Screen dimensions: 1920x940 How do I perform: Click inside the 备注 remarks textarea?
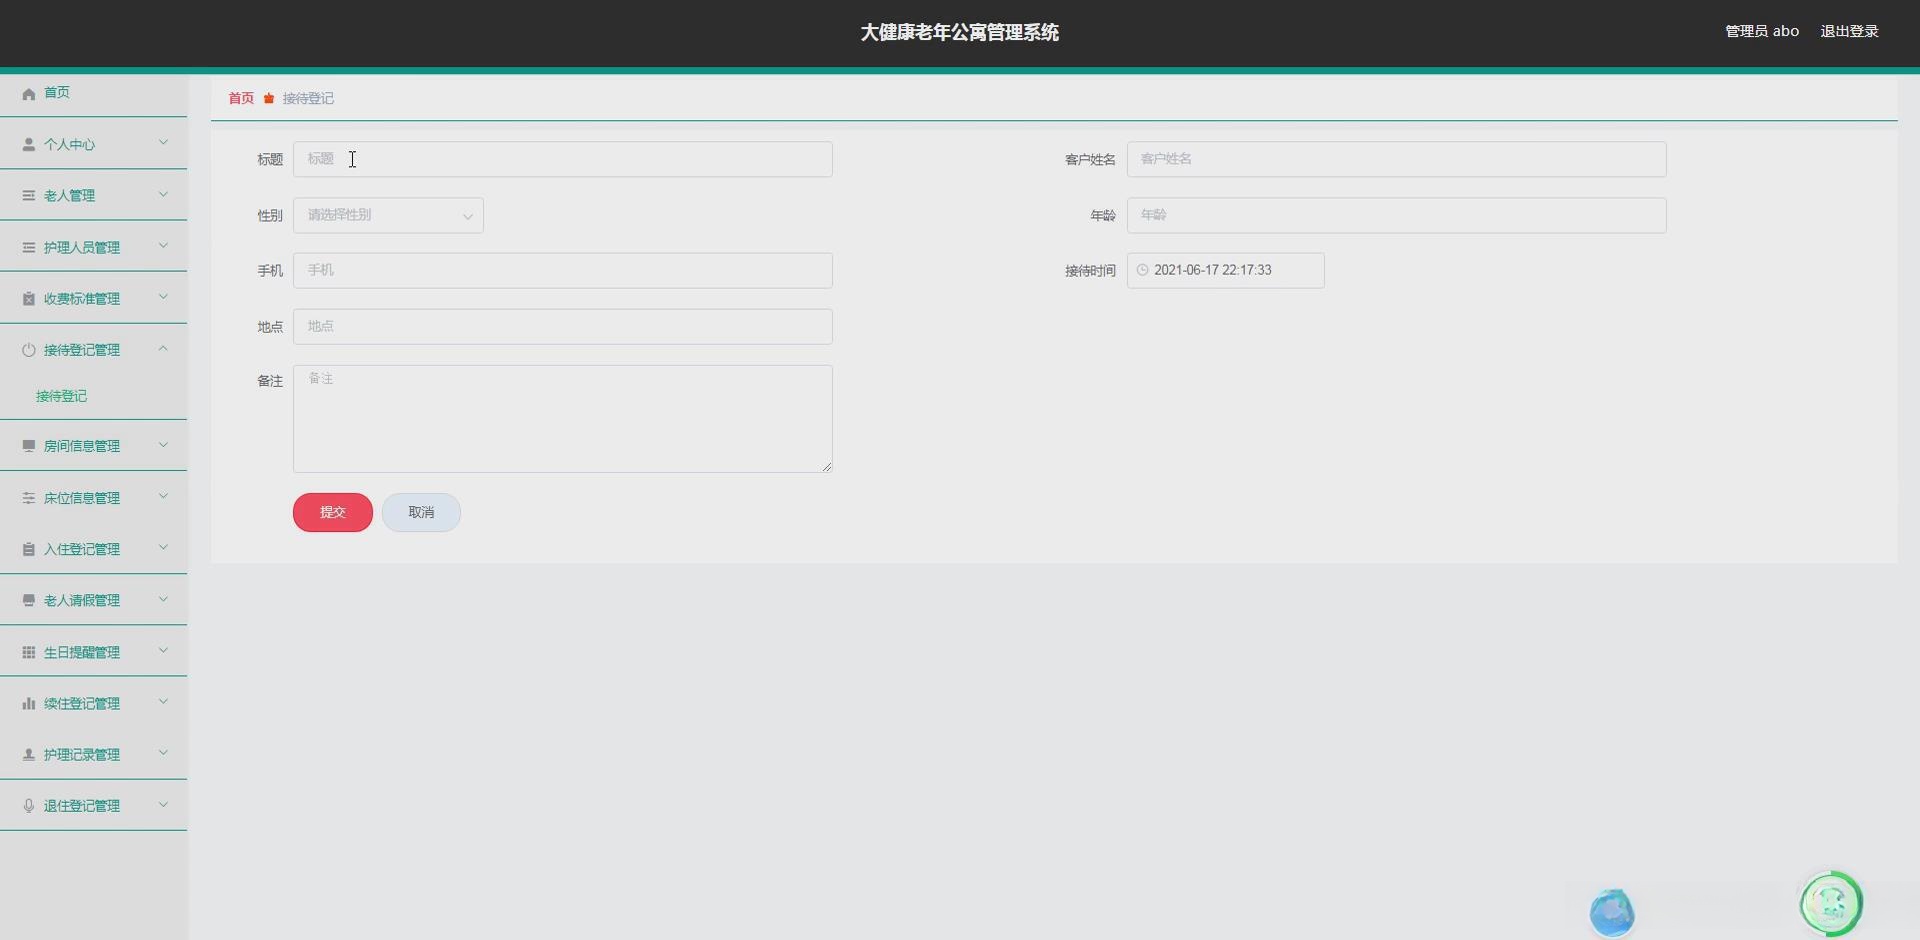562,418
